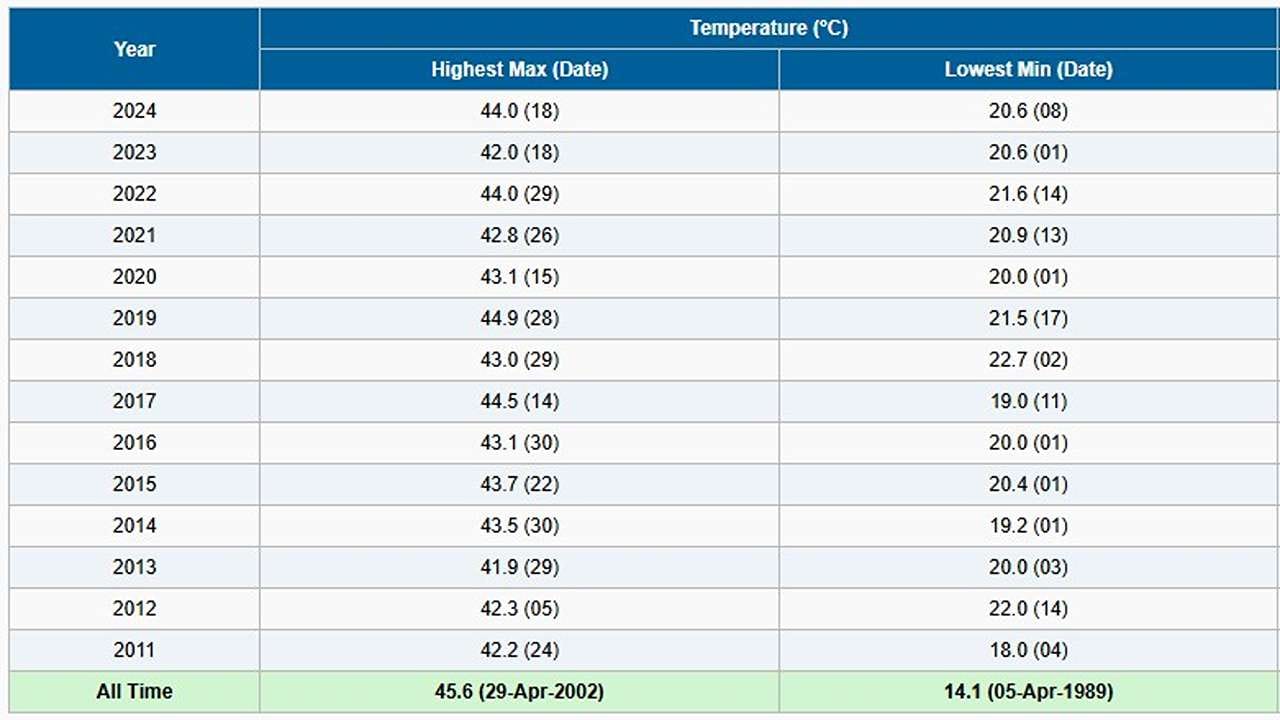Select the Highest Max (Date) column header
The image size is (1280, 720).
pyautogui.click(x=519, y=70)
